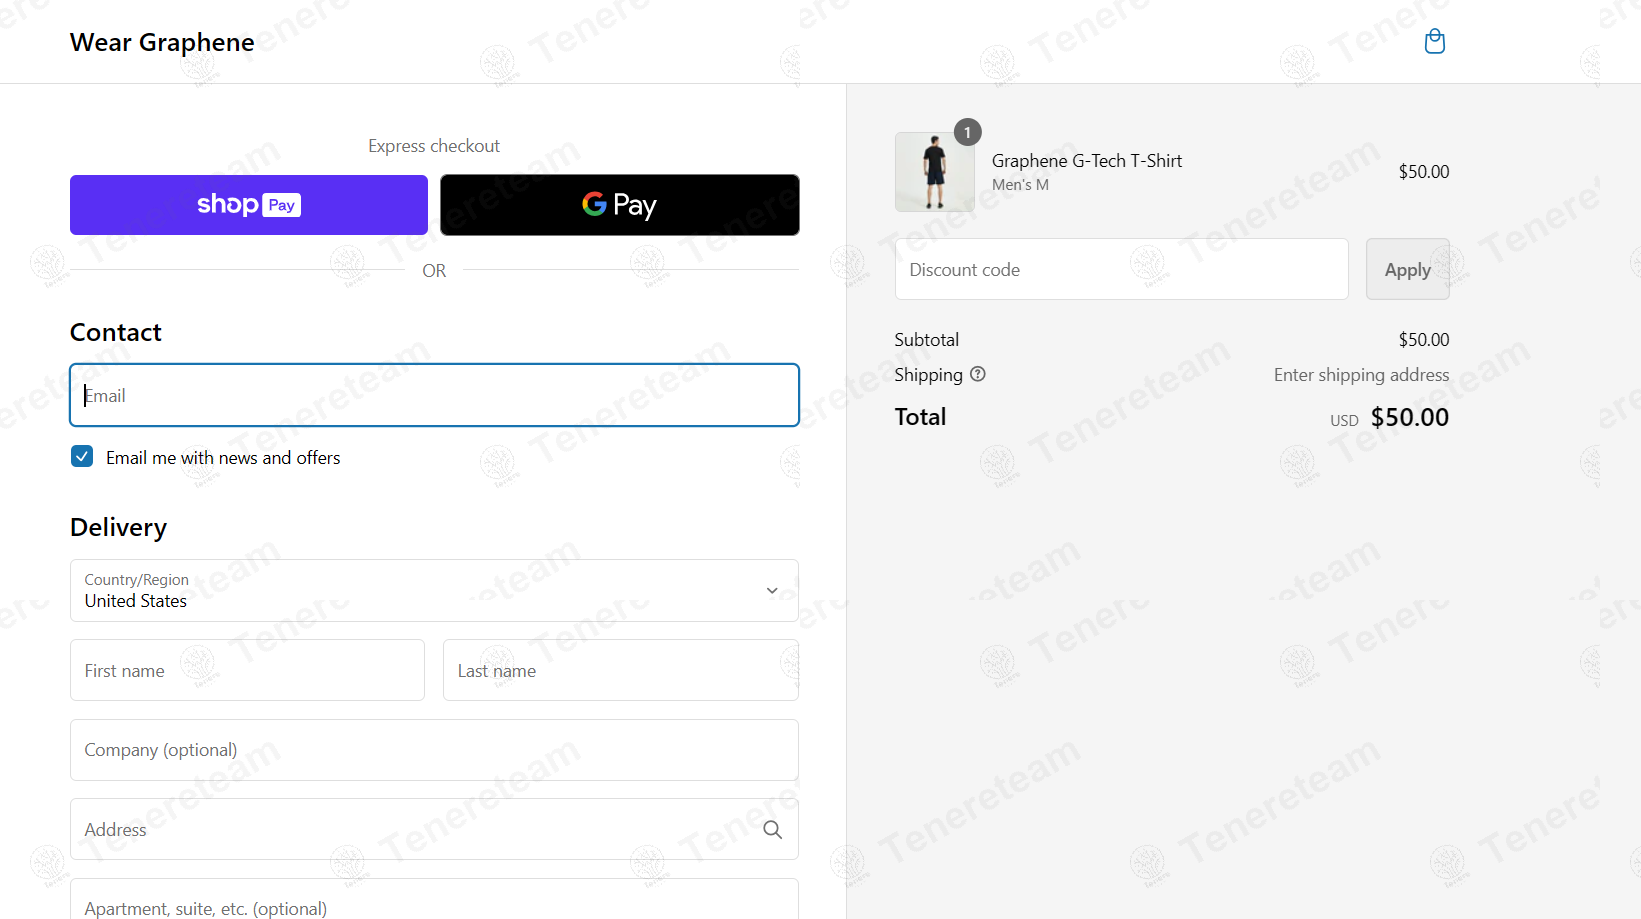
Task: Pay with Shop Pay express button
Action: [x=249, y=205]
